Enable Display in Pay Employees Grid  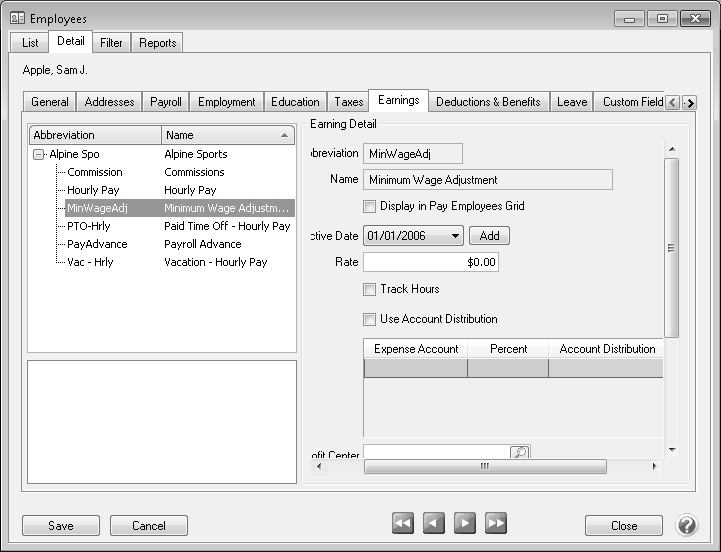[x=370, y=206]
